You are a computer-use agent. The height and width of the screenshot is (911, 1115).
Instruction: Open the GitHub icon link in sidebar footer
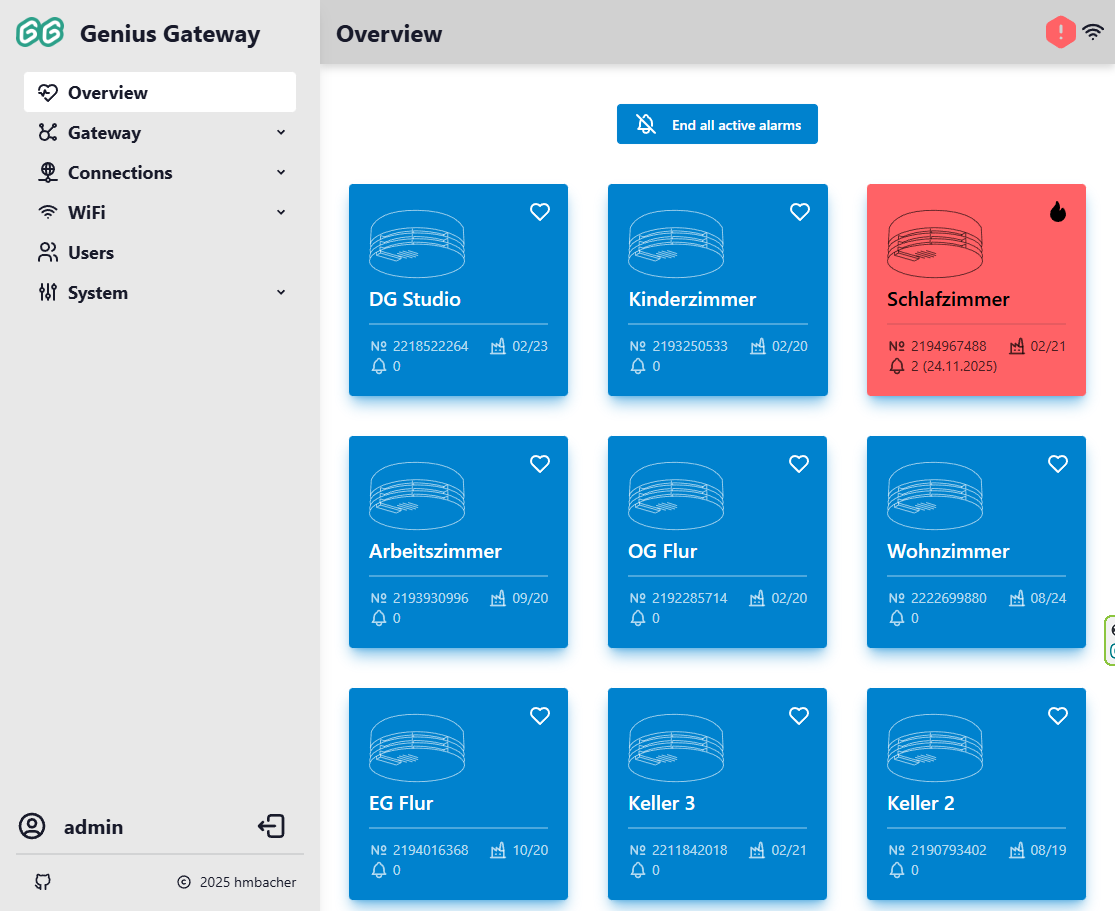[x=42, y=882]
